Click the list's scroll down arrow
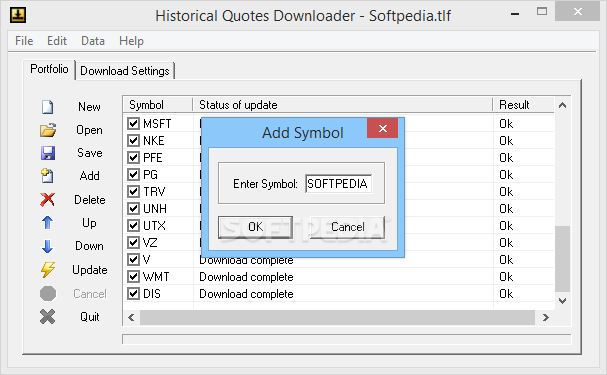This screenshot has height=375, width=607. click(562, 301)
